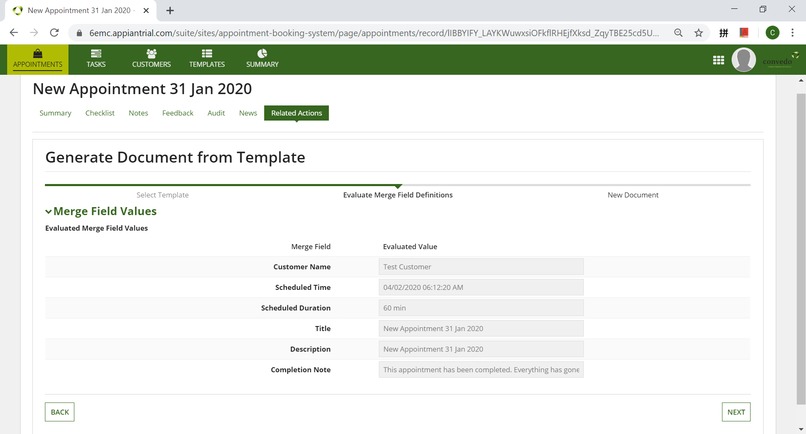806x434 pixels.
Task: Click the Generate Document from Template heading
Action: click(175, 157)
